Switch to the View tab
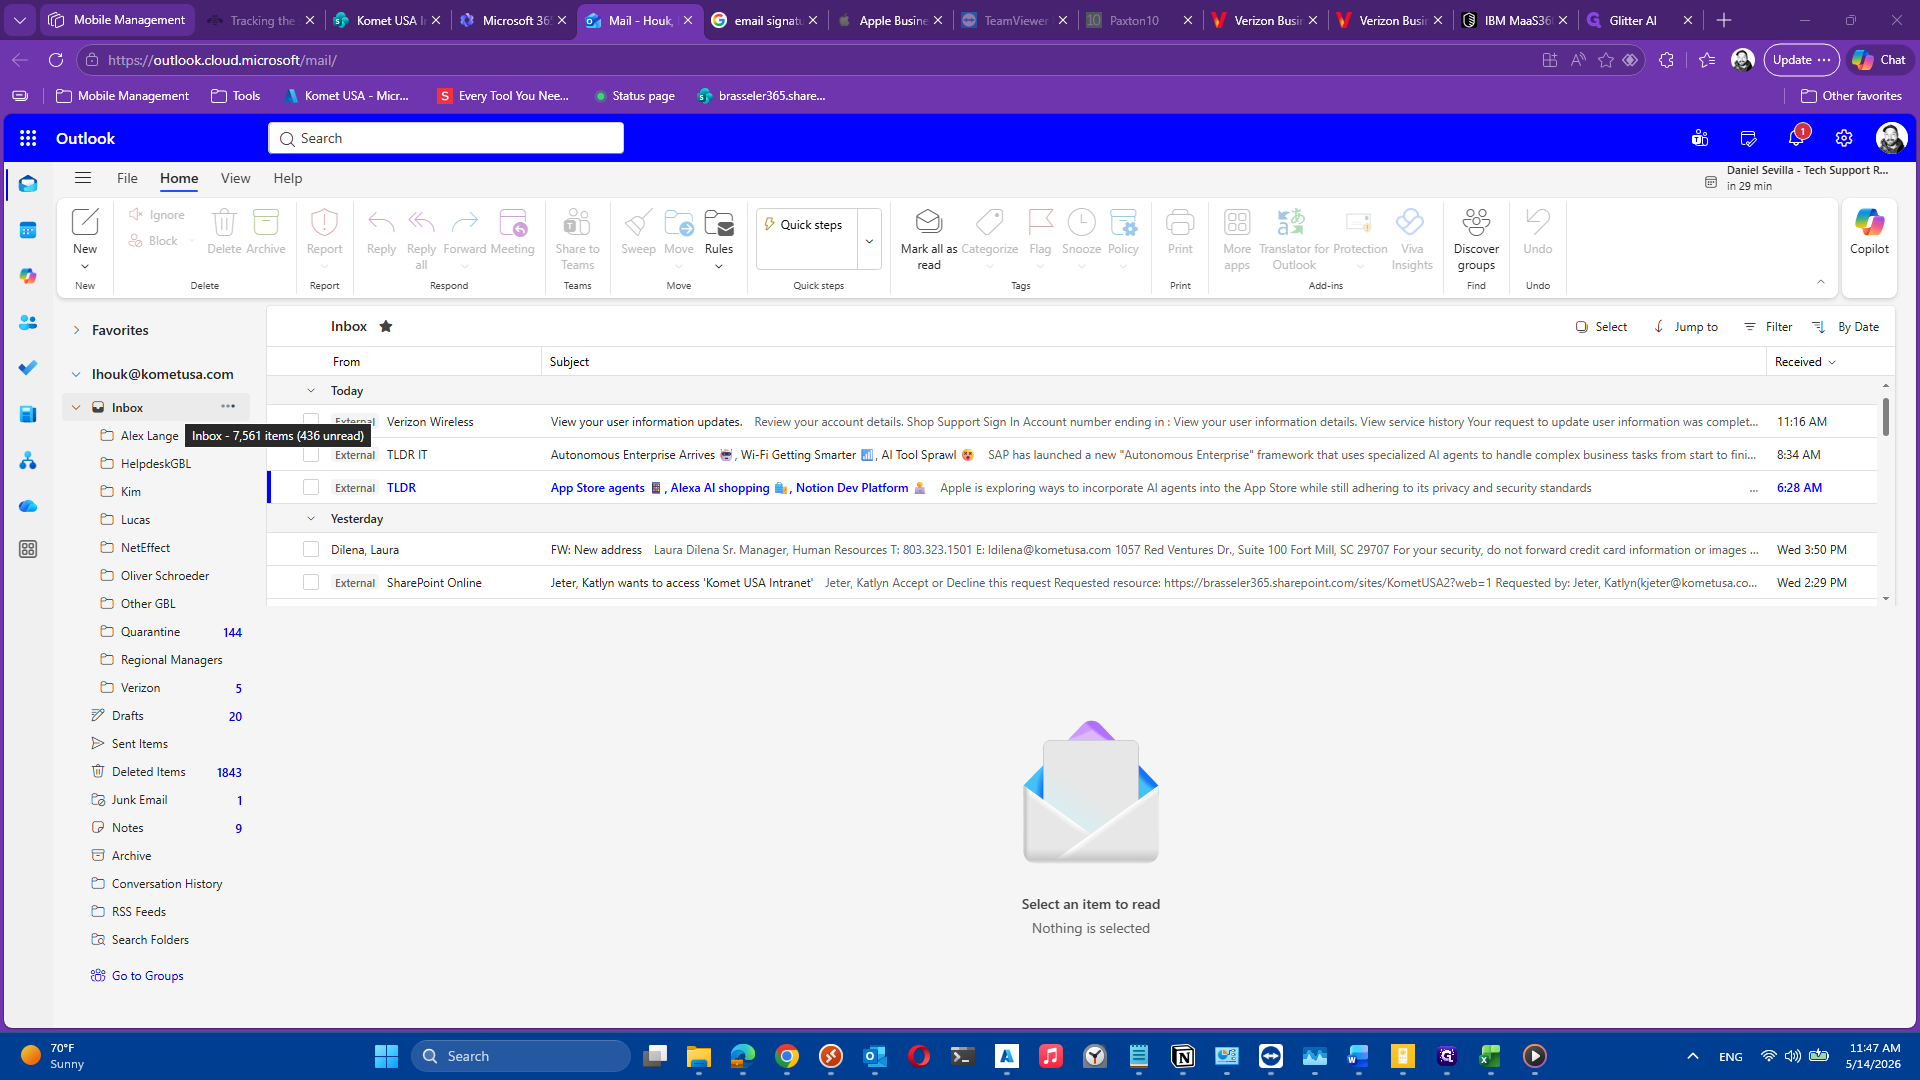1920x1080 pixels. [236, 178]
